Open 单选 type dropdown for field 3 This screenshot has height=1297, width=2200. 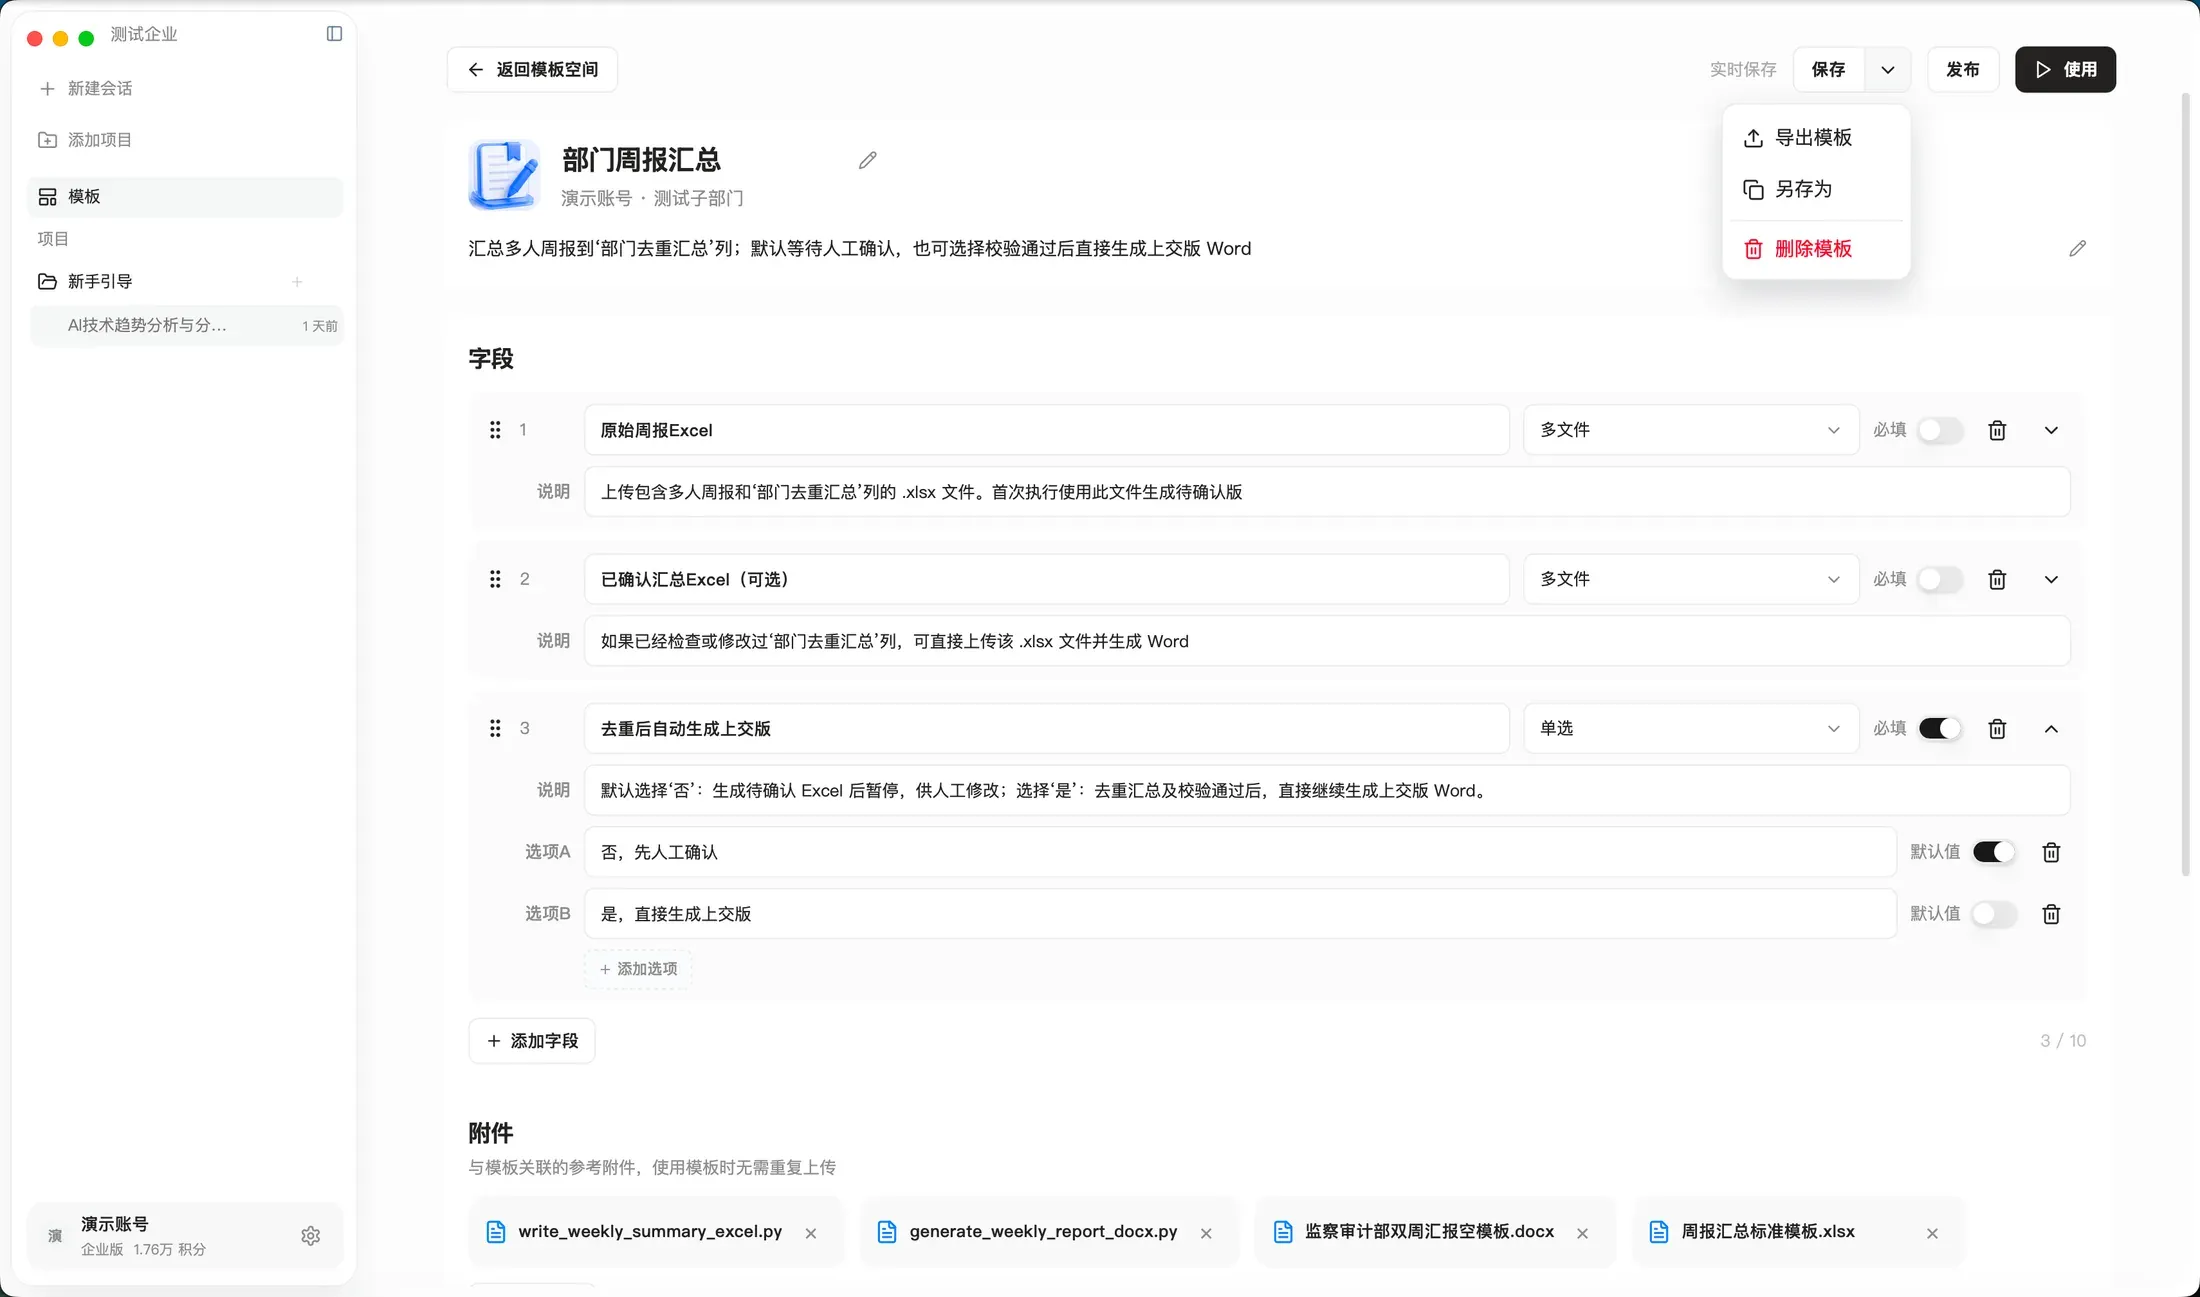click(1691, 728)
